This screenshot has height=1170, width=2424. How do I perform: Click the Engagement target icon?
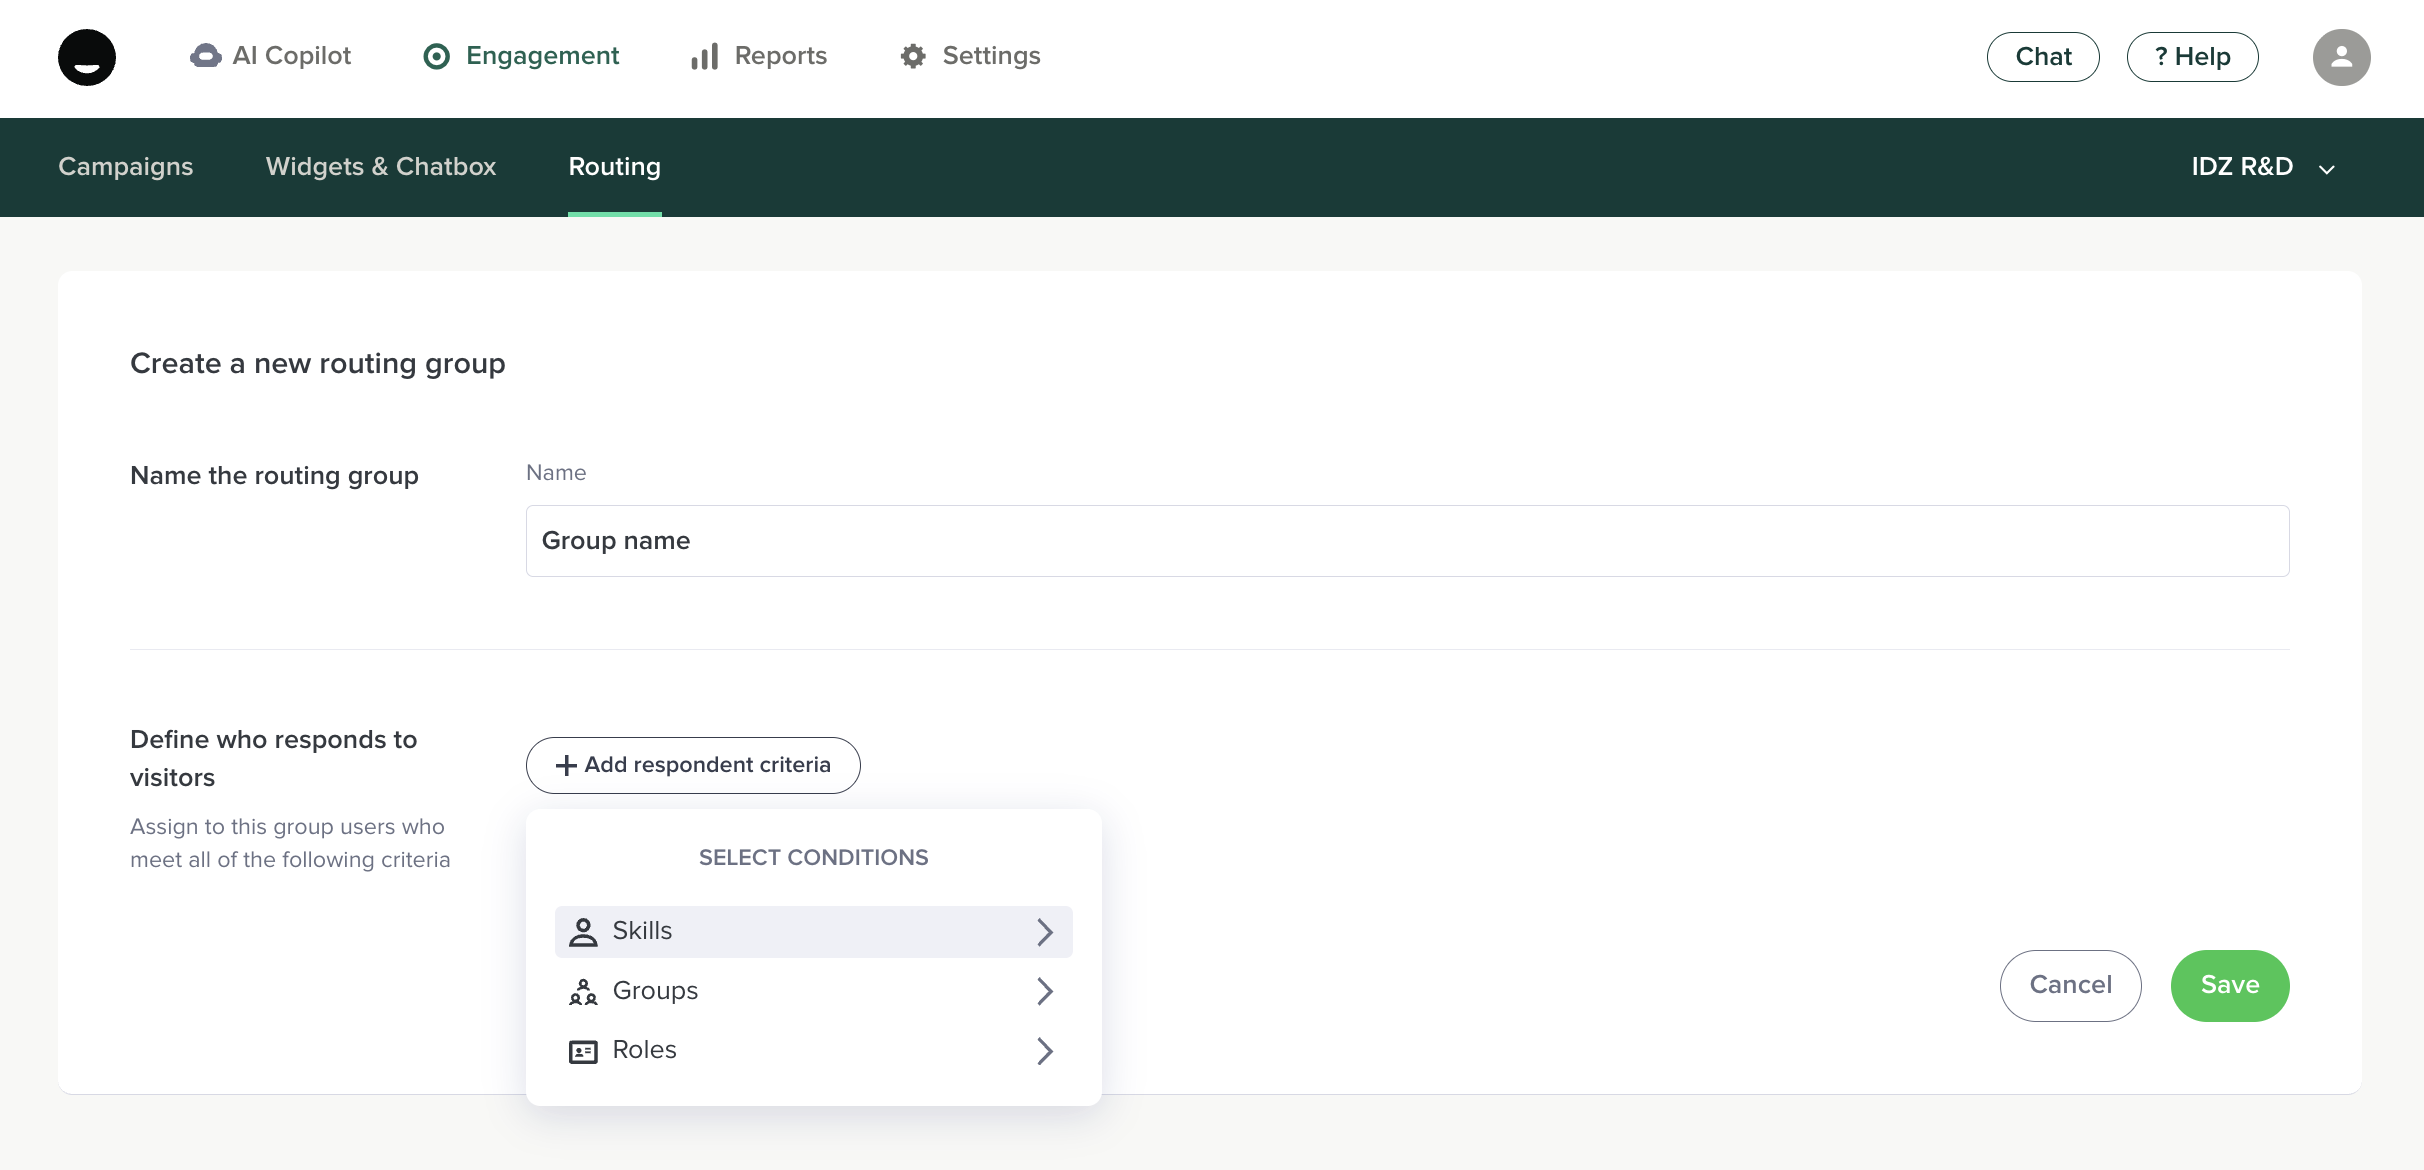pyautogui.click(x=437, y=56)
